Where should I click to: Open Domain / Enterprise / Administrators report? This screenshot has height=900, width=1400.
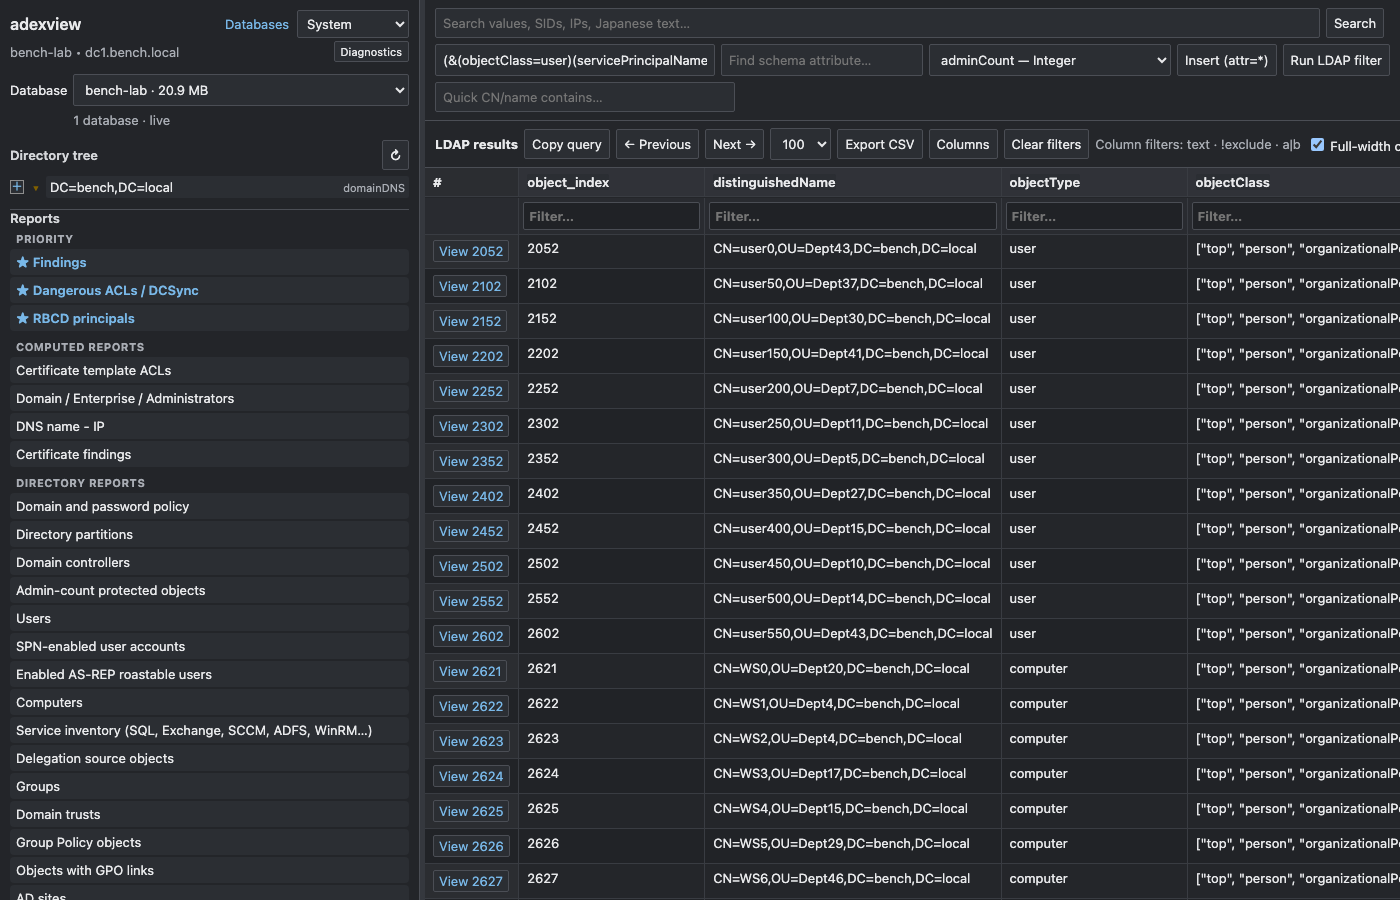tap(209, 398)
